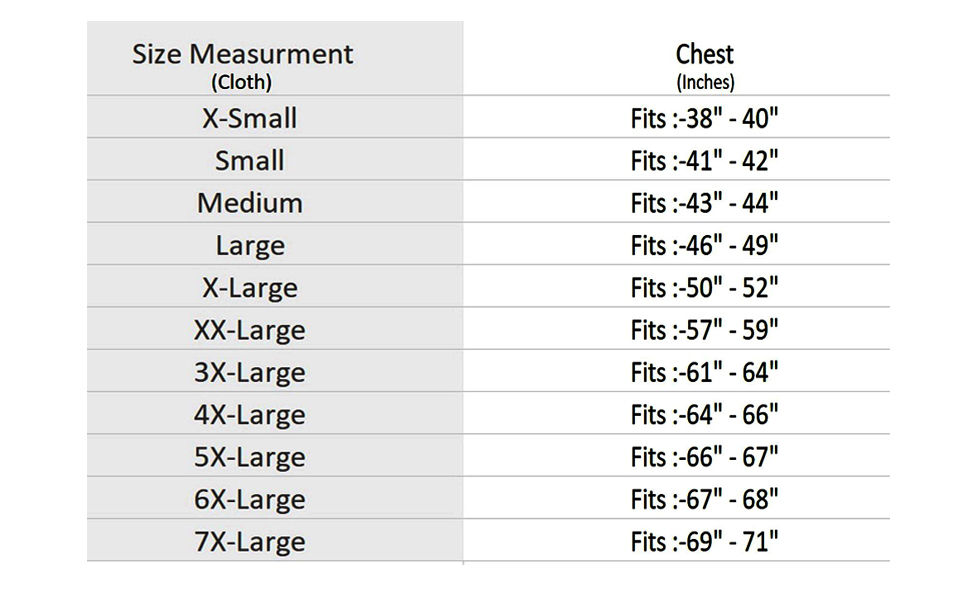Click the Chest (Inches) column header
The height and width of the screenshot is (600, 970).
[705, 64]
